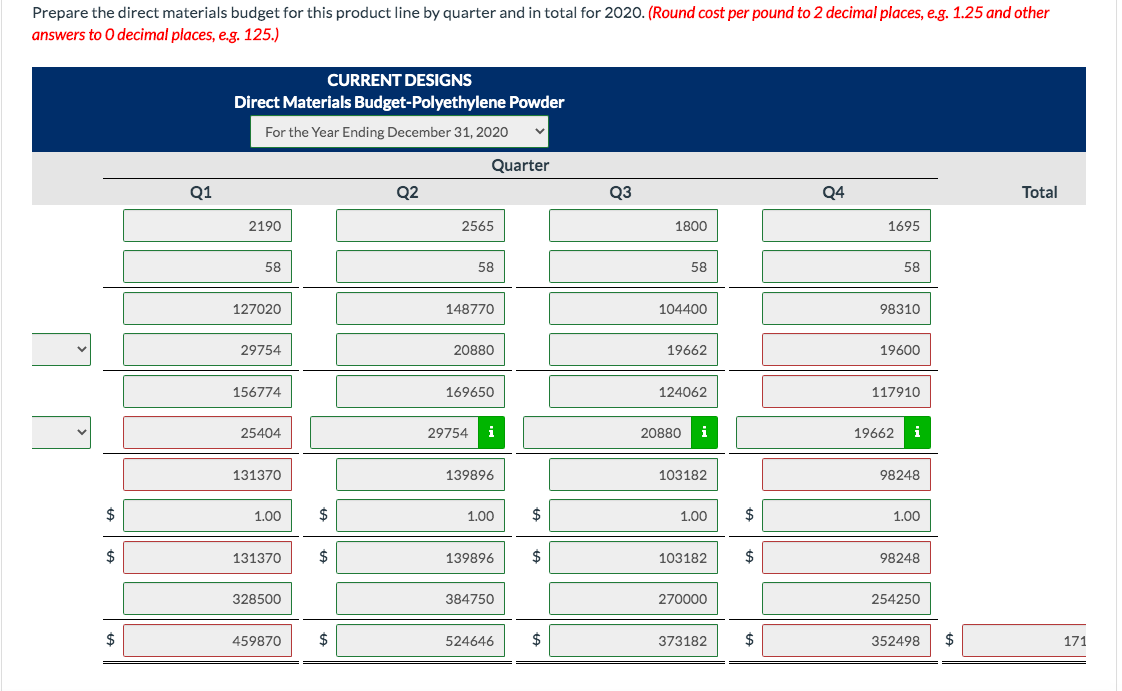Click Q1 field showing 131370 without dollar sign
This screenshot has height=691, width=1122.
208,475
